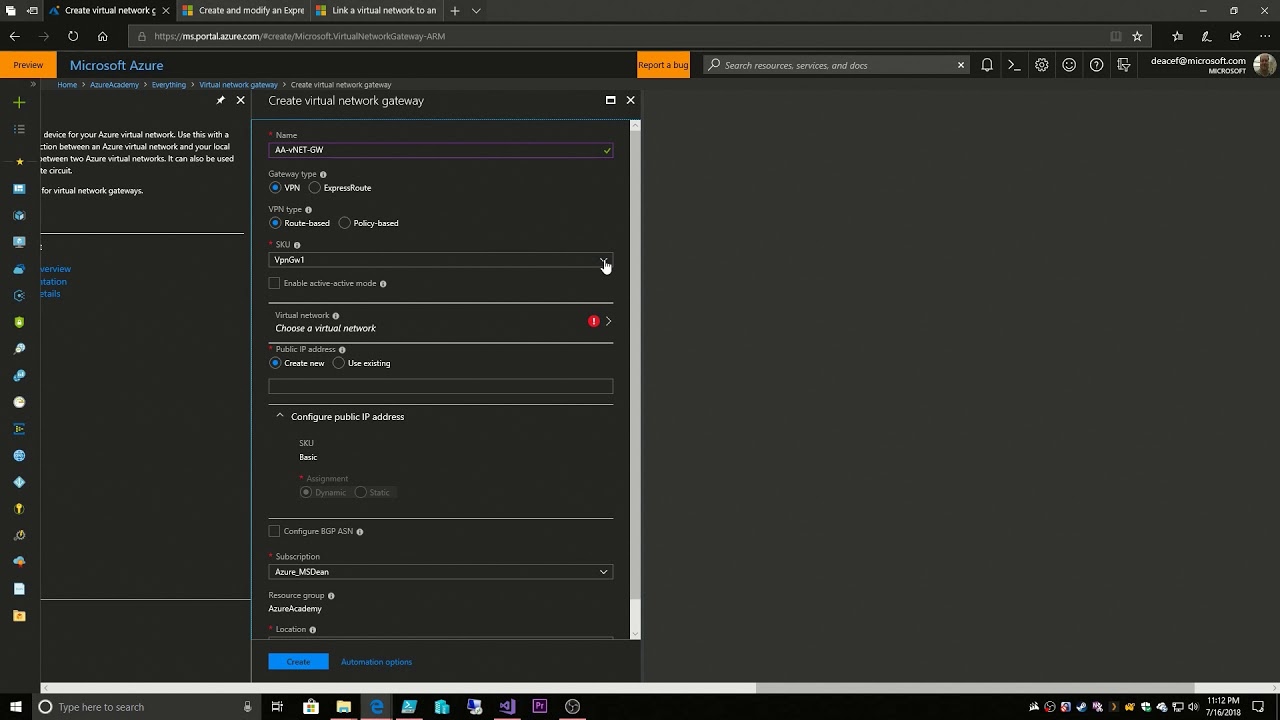The image size is (1280, 720).
Task: Go to Home breadcrumb
Action: 67,85
